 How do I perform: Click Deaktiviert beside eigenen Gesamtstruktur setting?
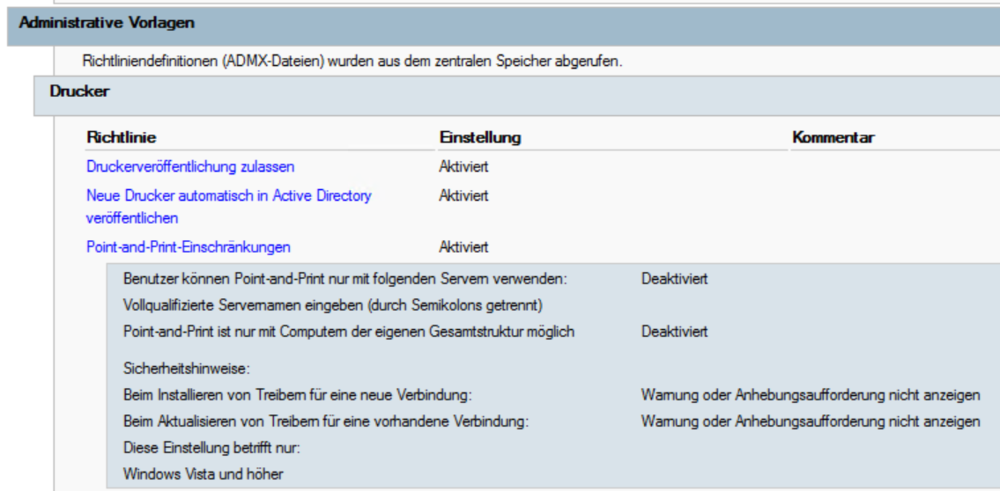tap(674, 331)
